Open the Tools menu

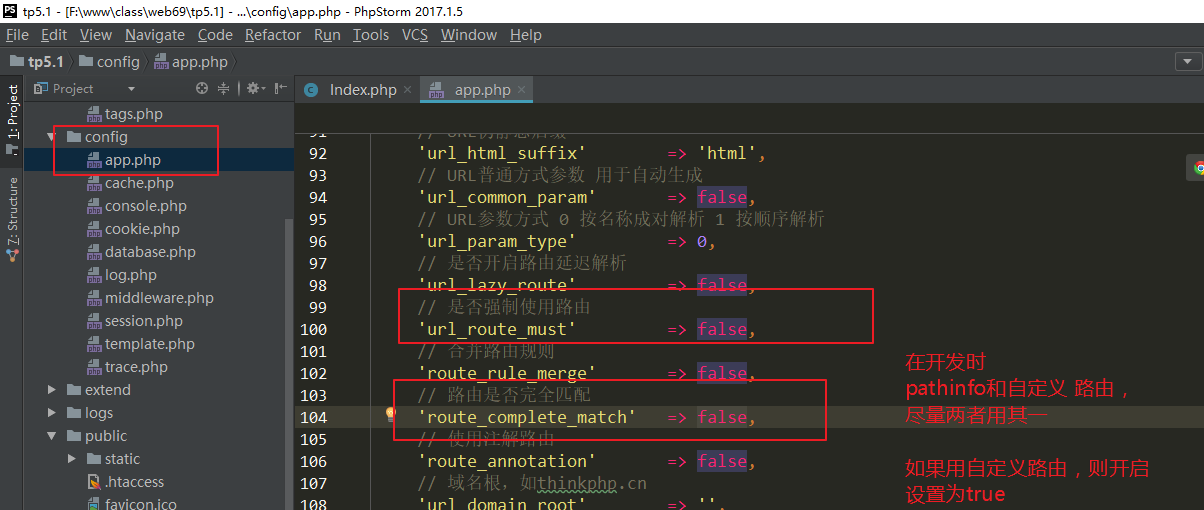(x=371, y=35)
